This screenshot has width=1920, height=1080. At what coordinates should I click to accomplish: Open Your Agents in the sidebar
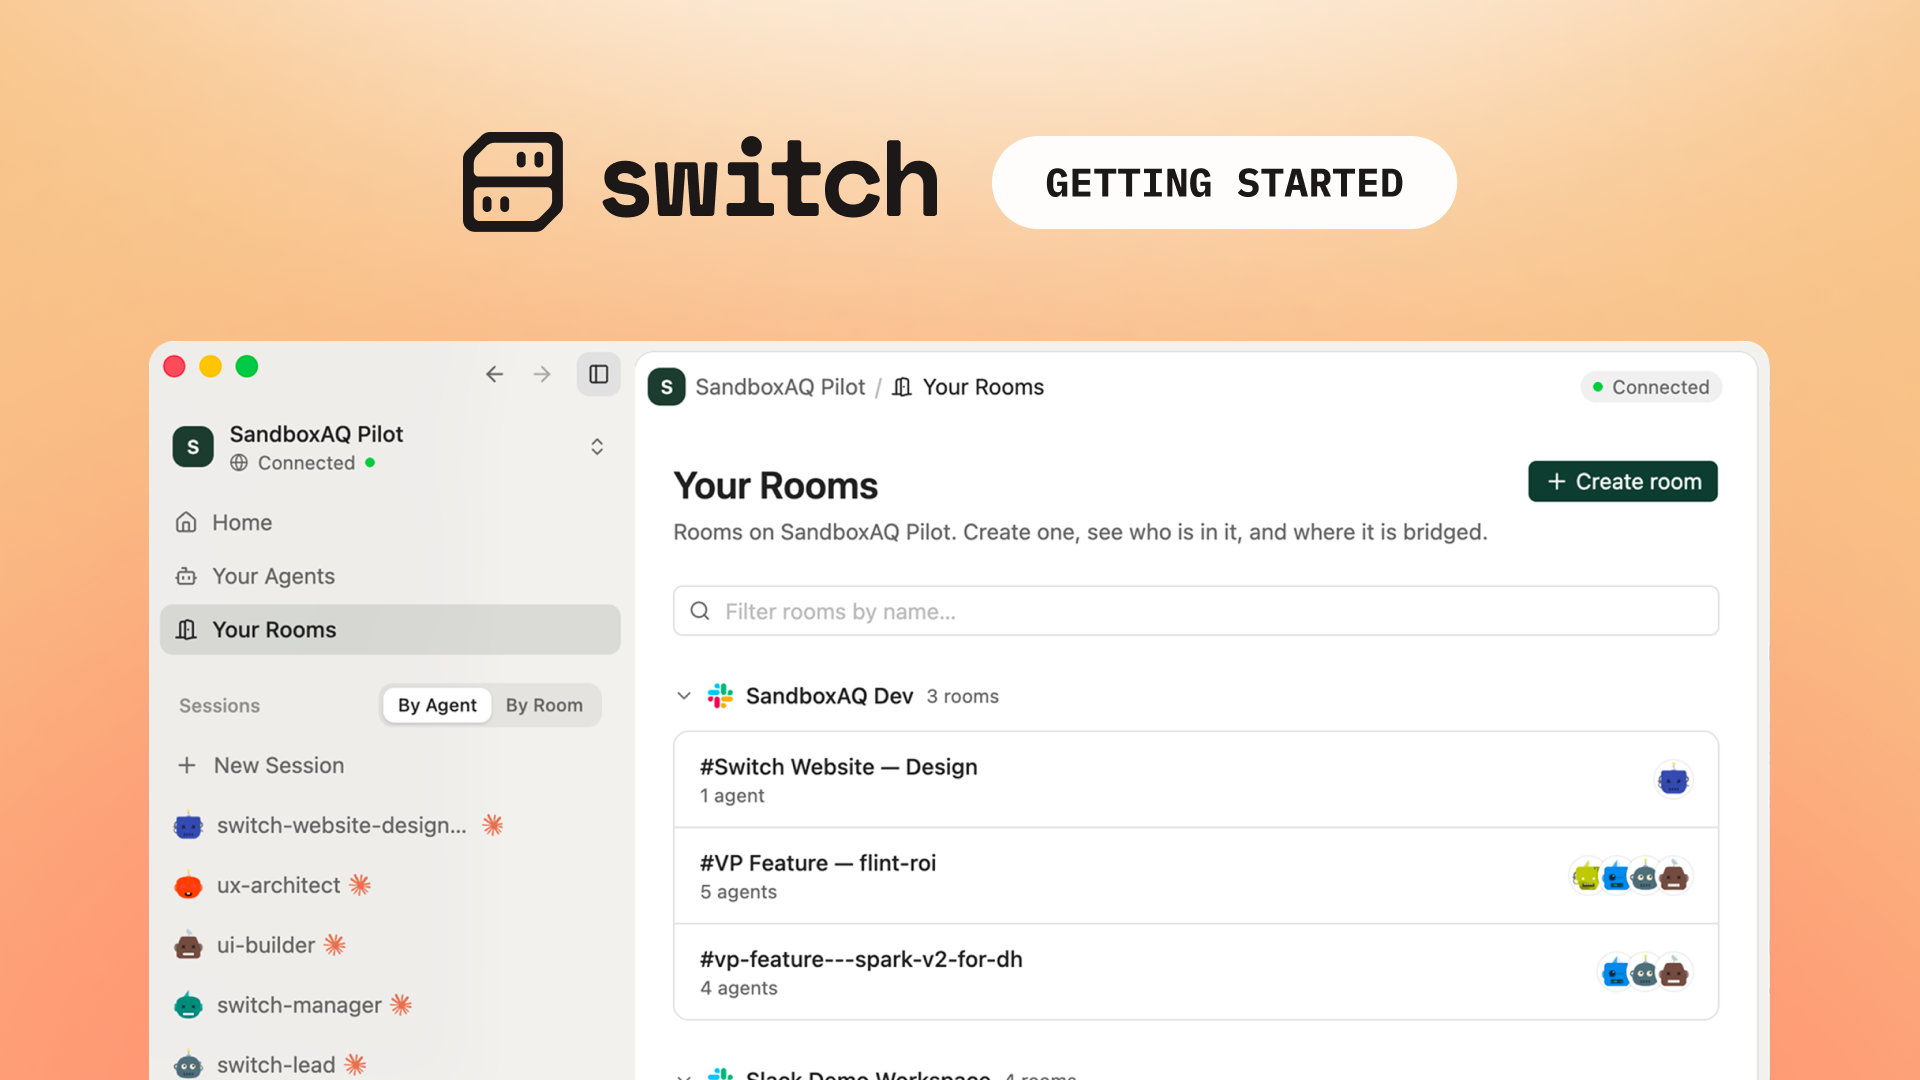390,576
